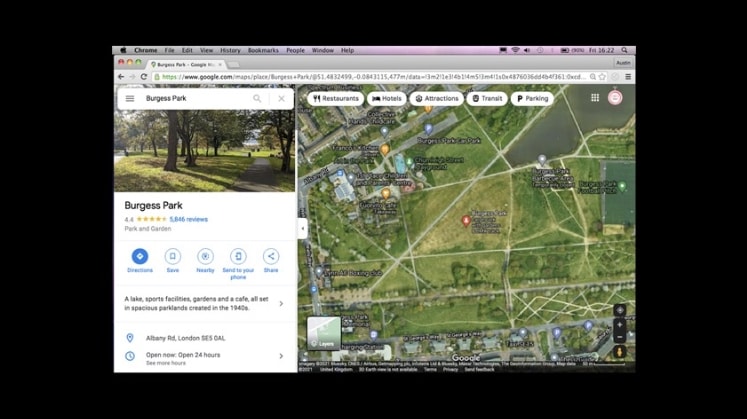The height and width of the screenshot is (419, 747).
Task: Clear the Burgess Park search
Action: point(281,99)
